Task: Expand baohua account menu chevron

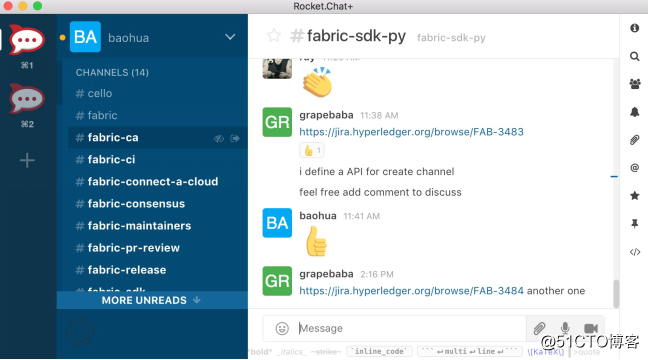Action: pyautogui.click(x=230, y=37)
